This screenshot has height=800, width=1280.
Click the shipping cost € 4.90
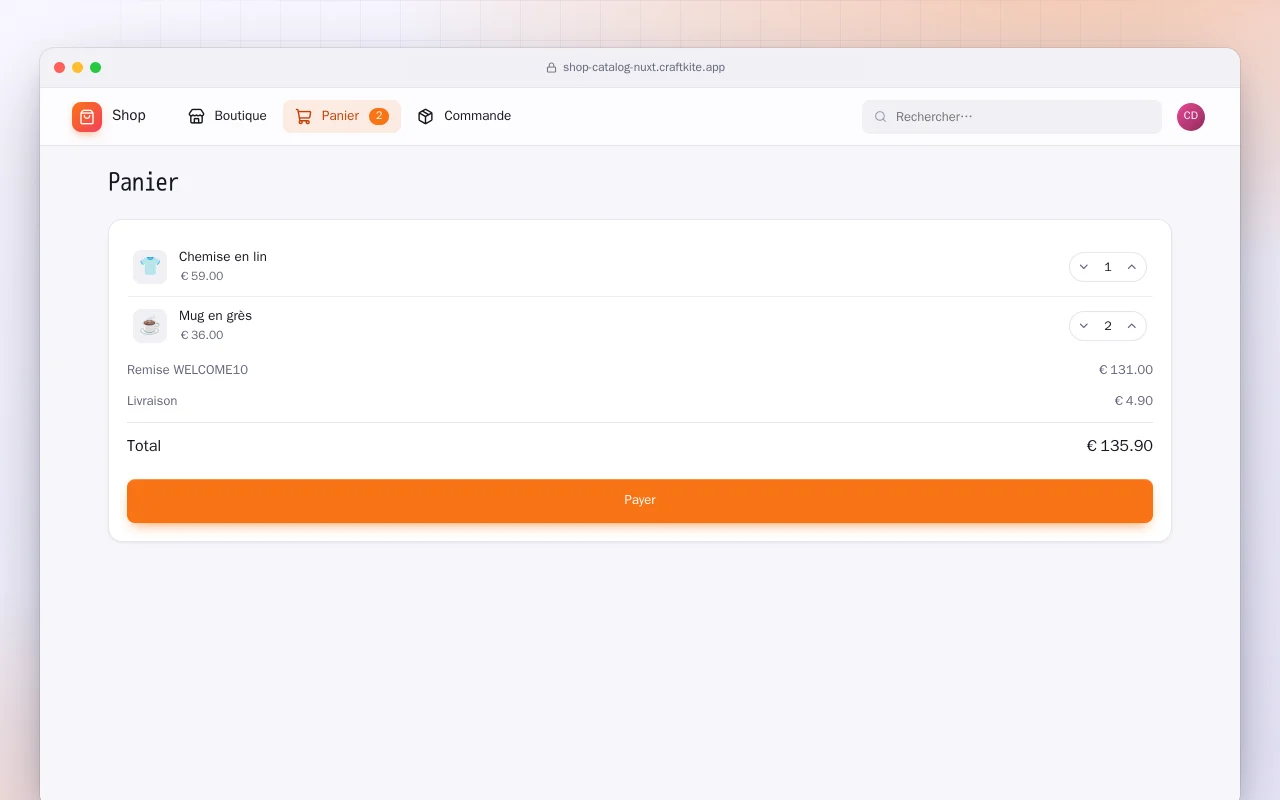1134,401
